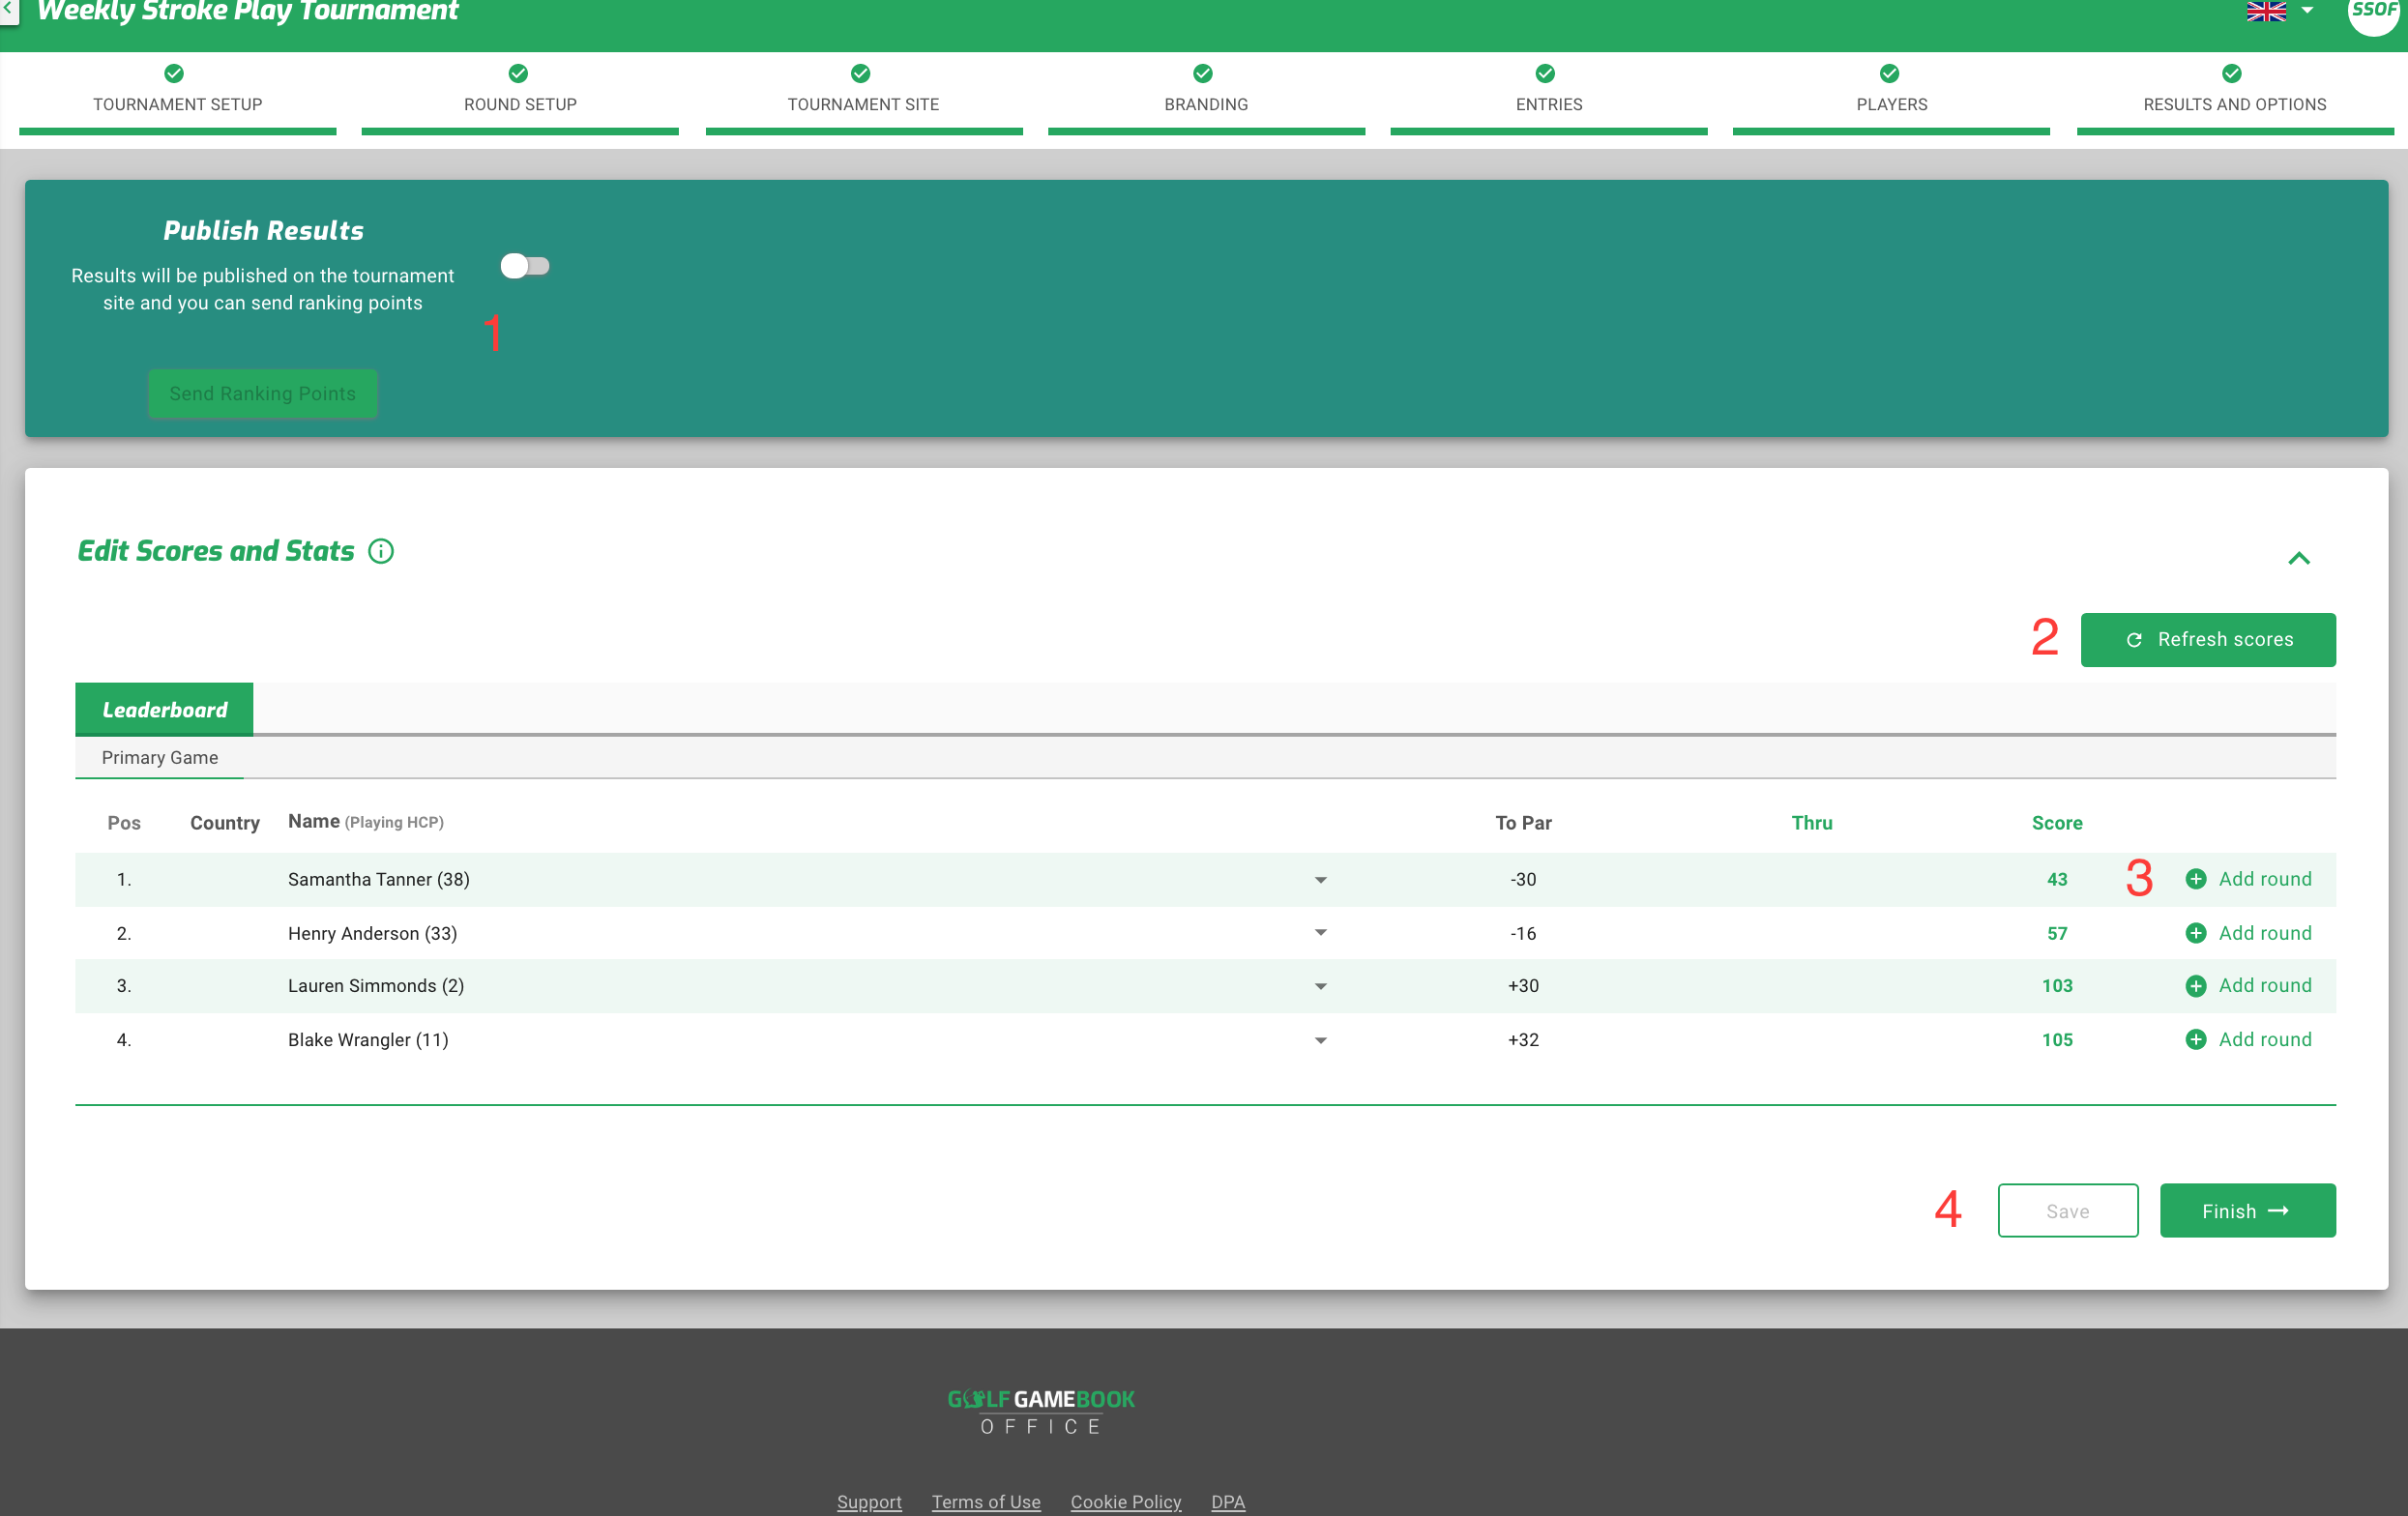Image resolution: width=2408 pixels, height=1516 pixels.
Task: Click the name Blake Wrangler (11)
Action: 368,1040
